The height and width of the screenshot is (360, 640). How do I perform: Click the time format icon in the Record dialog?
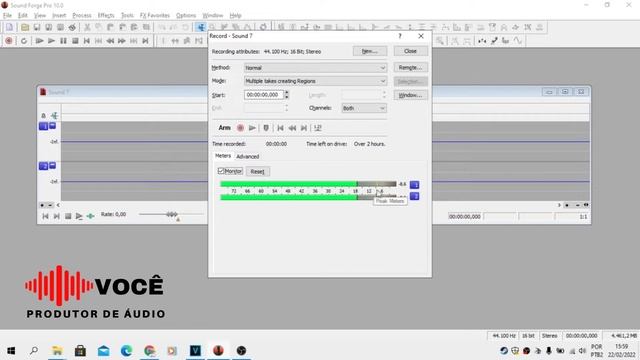click(318, 128)
